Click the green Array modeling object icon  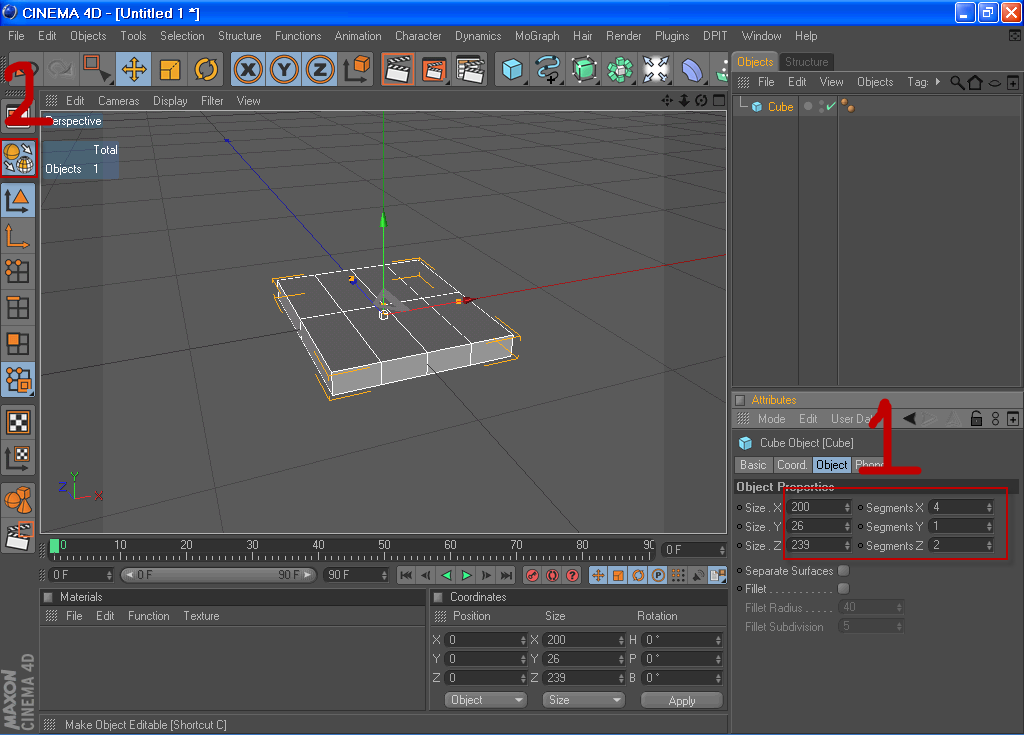point(620,69)
